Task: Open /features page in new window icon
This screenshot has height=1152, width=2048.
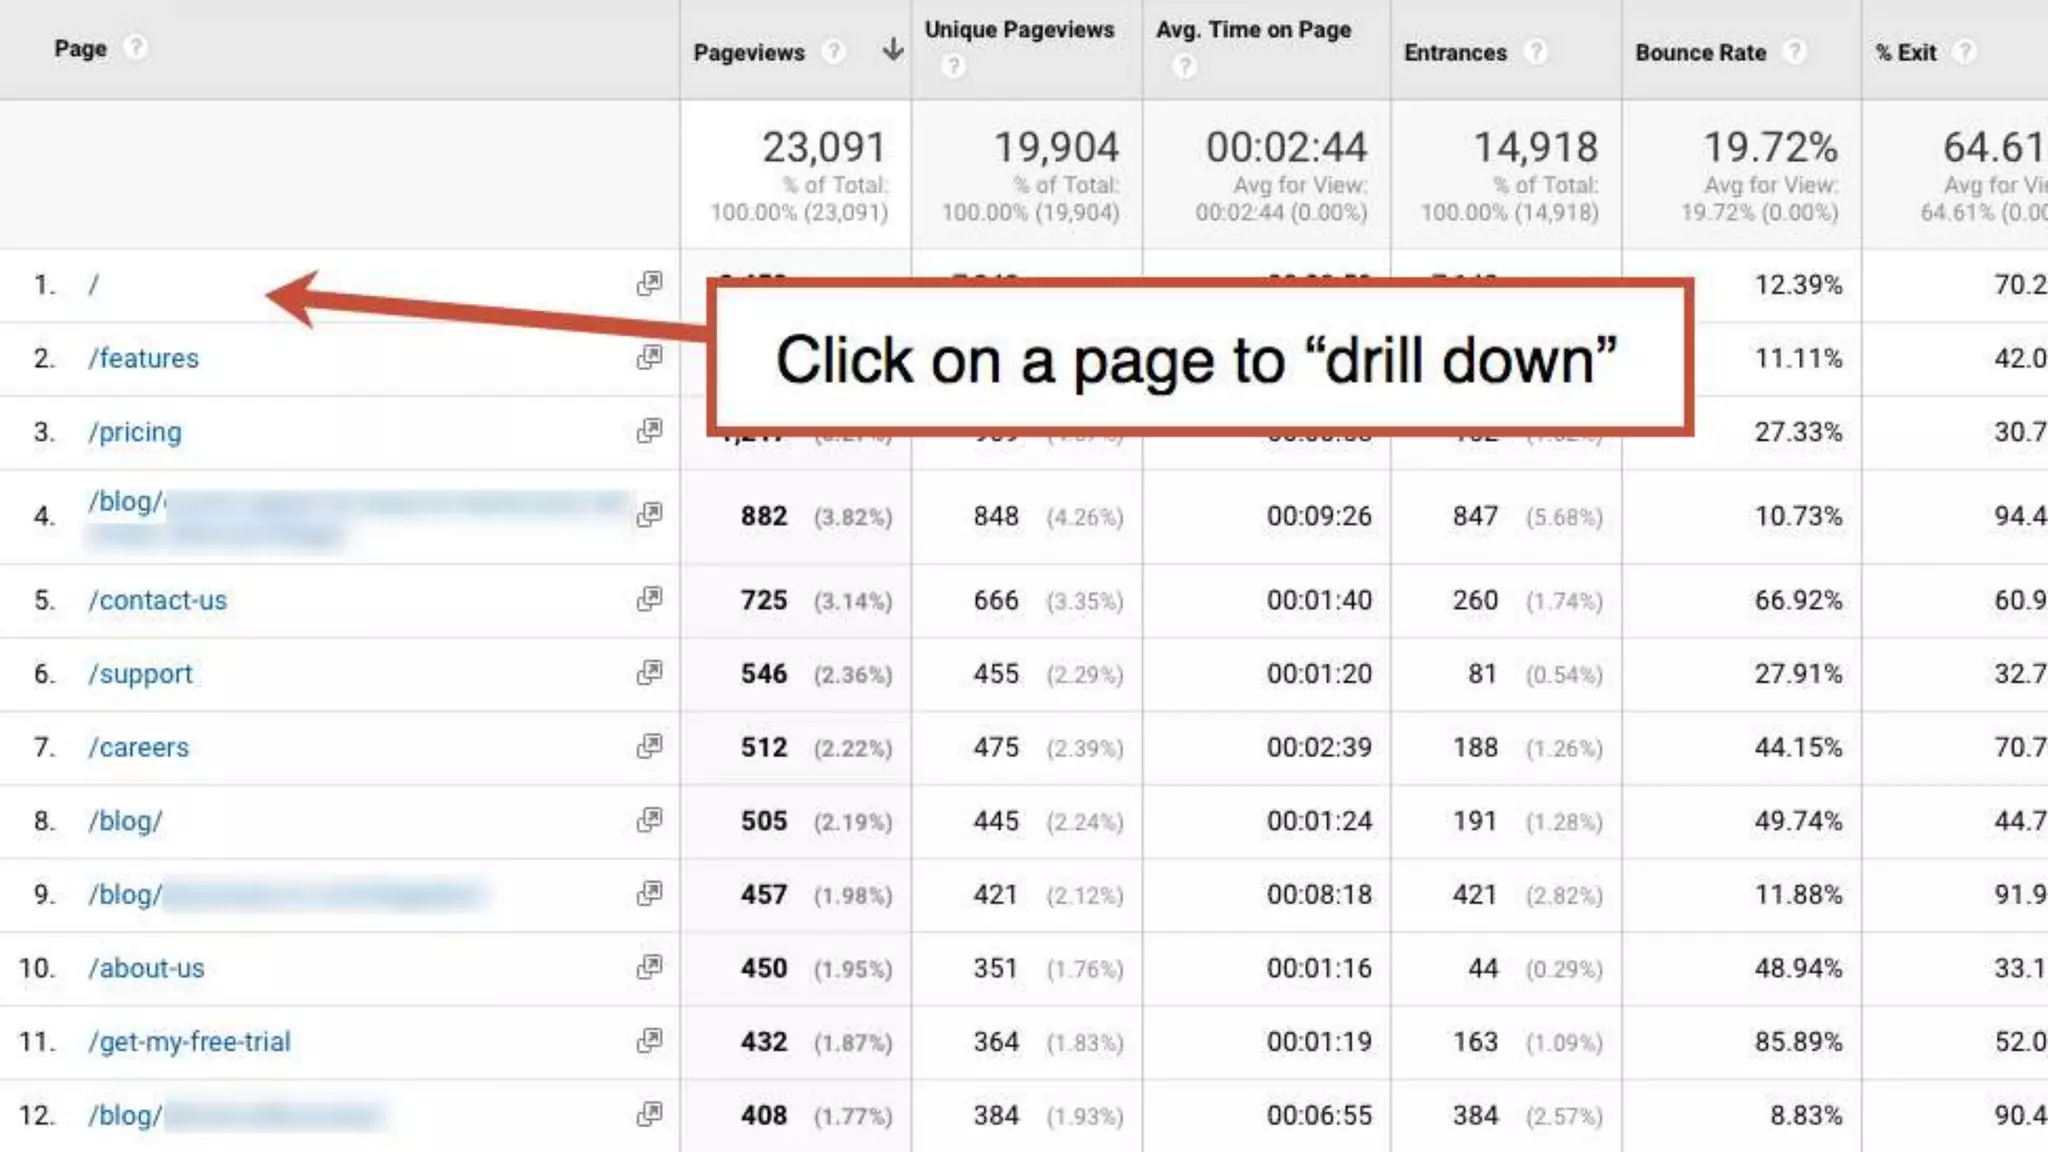Action: [649, 357]
